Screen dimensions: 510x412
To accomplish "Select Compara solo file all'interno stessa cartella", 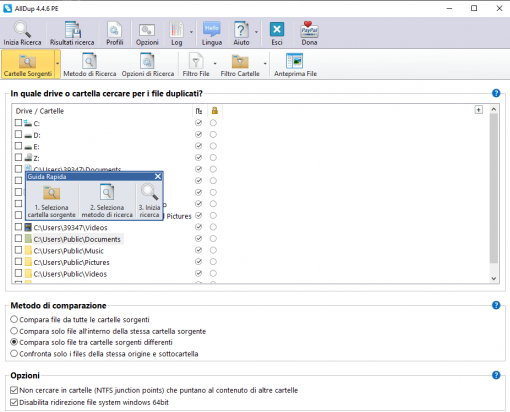I will pyautogui.click(x=14, y=331).
